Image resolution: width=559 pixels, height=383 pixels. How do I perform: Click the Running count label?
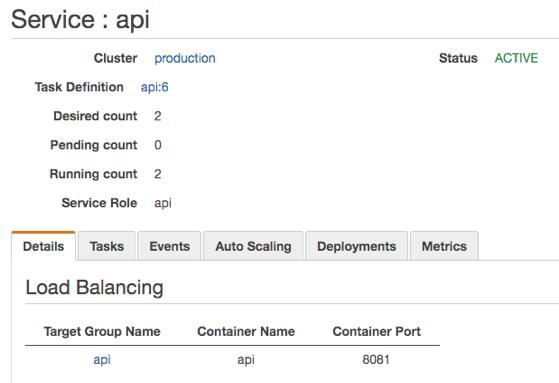[93, 174]
